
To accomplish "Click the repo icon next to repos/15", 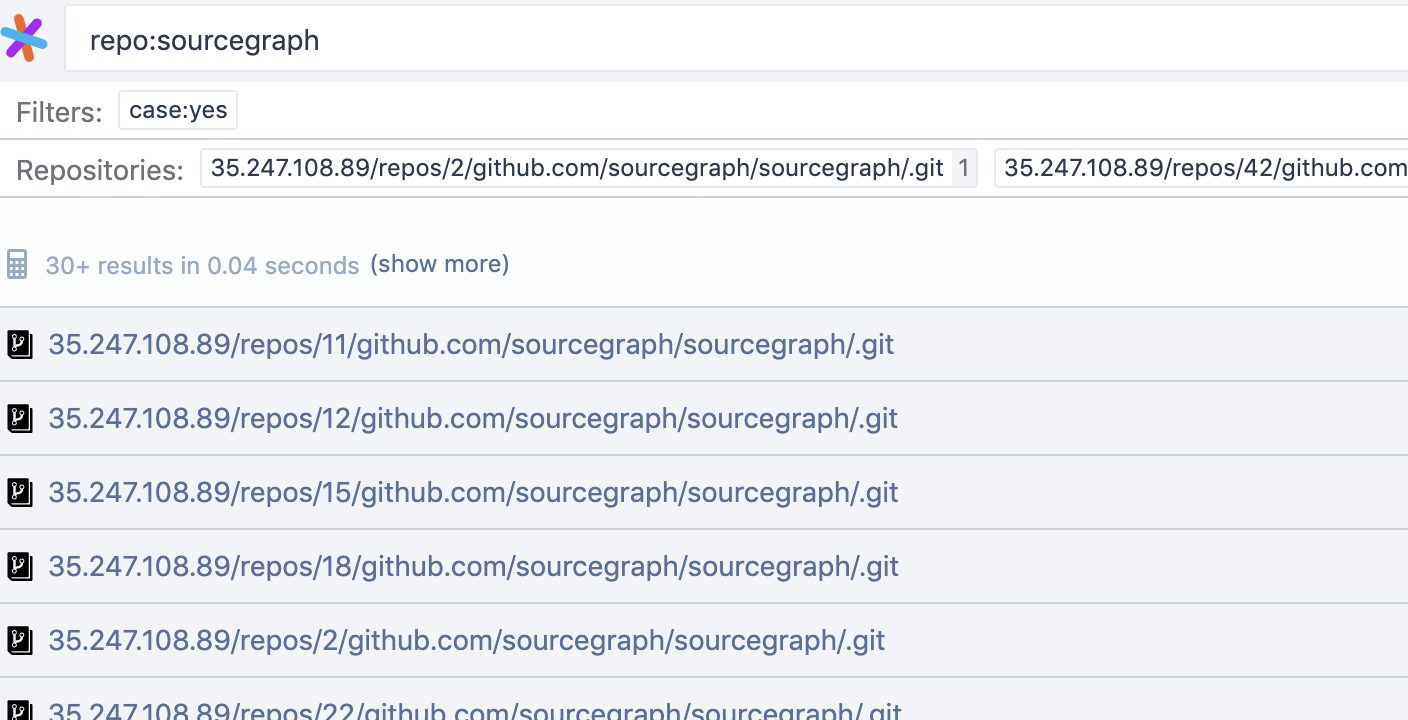I will pos(20,493).
